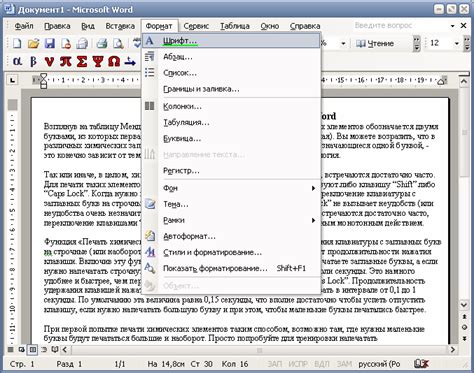Click the Permission document icon
474x373 pixels.
[66, 43]
